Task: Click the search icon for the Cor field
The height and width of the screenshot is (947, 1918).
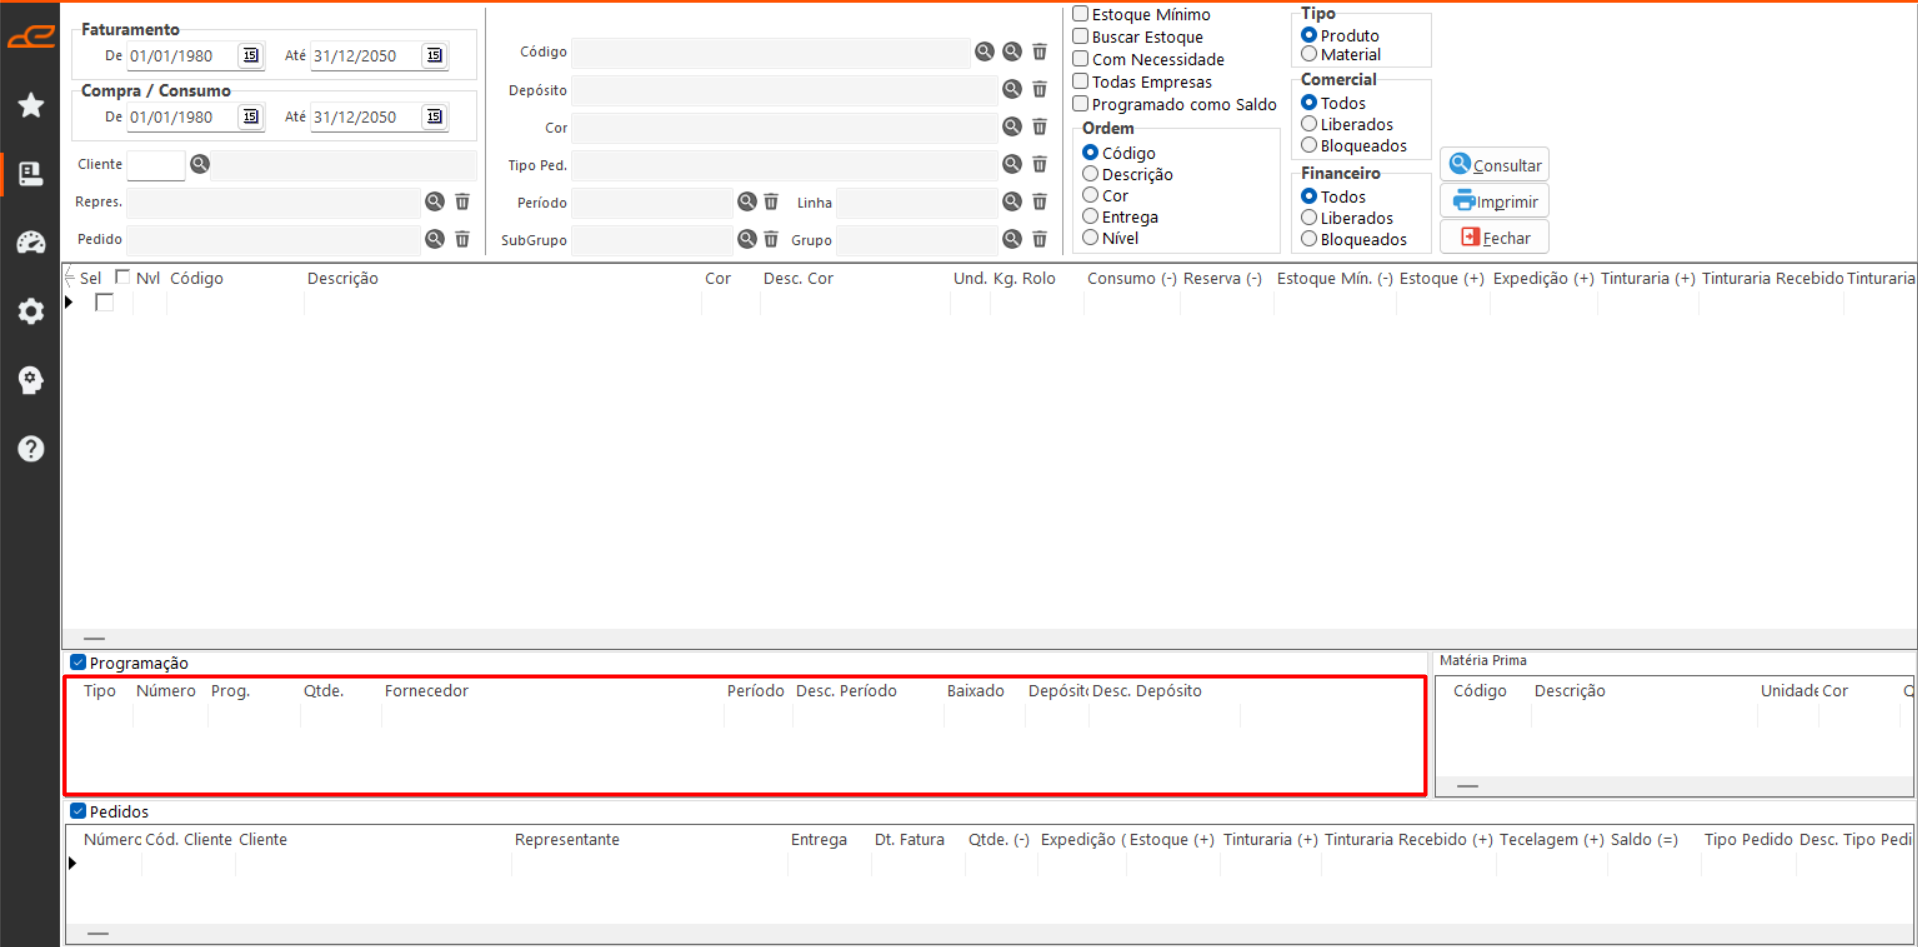Action: 1012,127
